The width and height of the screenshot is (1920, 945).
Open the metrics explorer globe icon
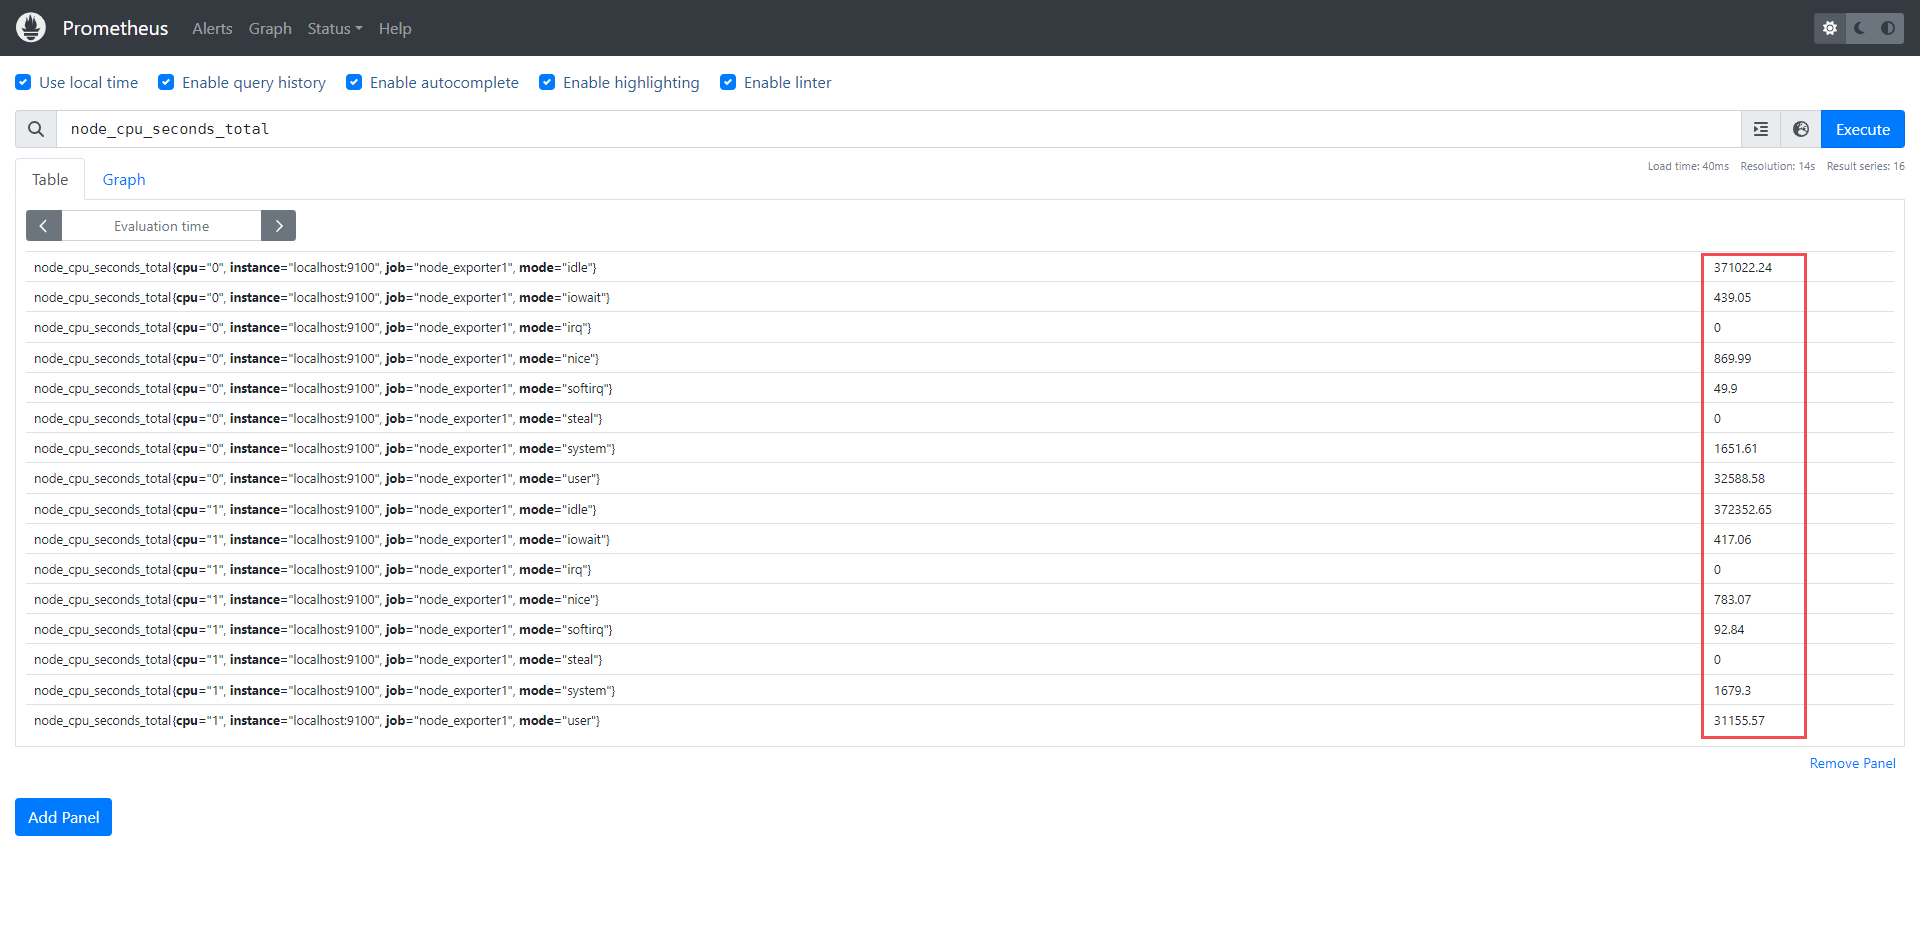[1801, 129]
